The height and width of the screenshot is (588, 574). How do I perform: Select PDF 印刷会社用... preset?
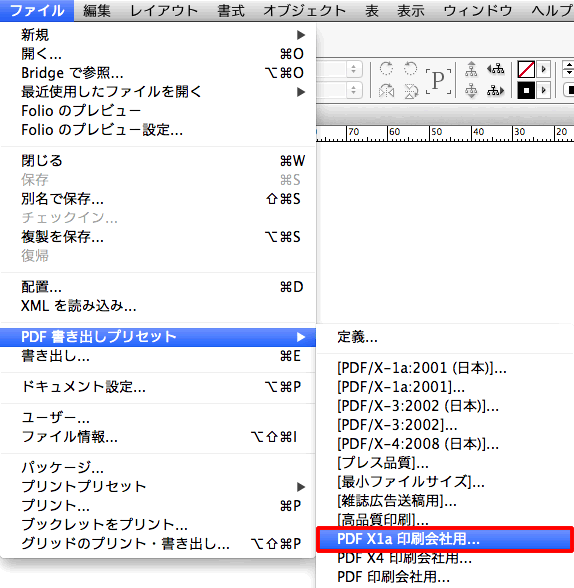click(x=445, y=577)
